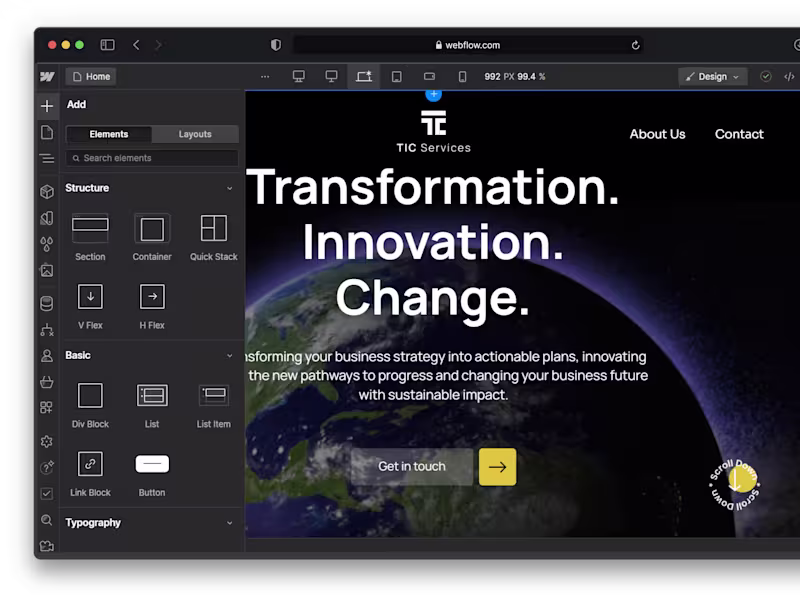The height and width of the screenshot is (600, 800).
Task: Select the Transformation. heading text
Action: coord(432,187)
